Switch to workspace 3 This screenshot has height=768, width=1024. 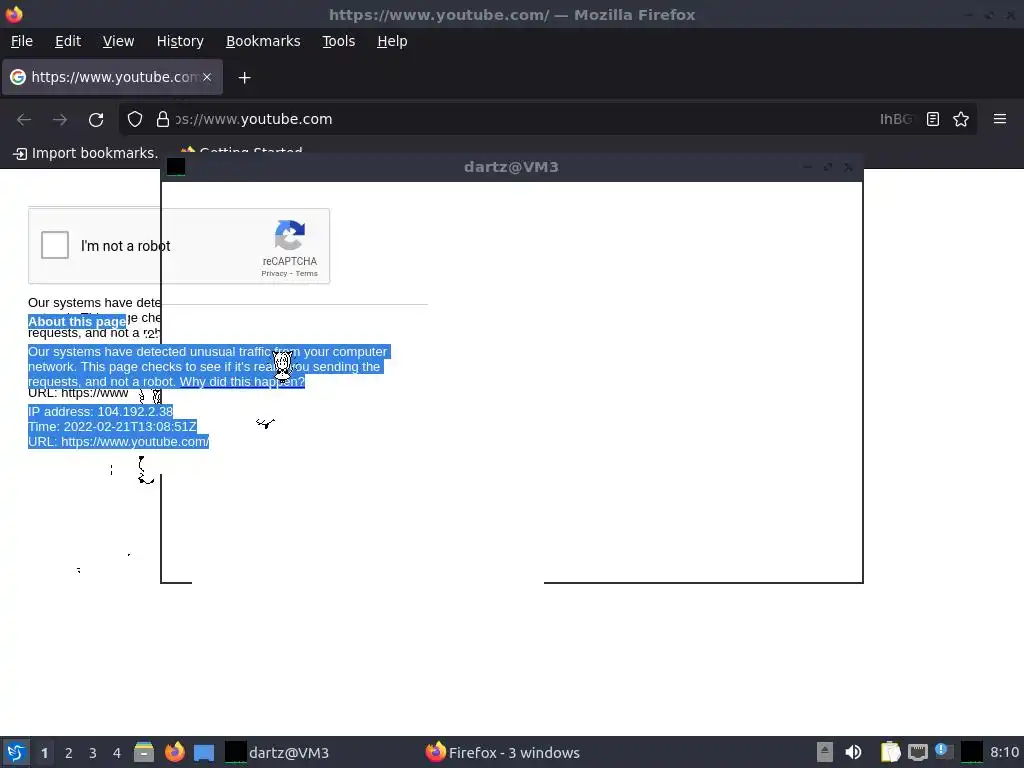click(93, 753)
